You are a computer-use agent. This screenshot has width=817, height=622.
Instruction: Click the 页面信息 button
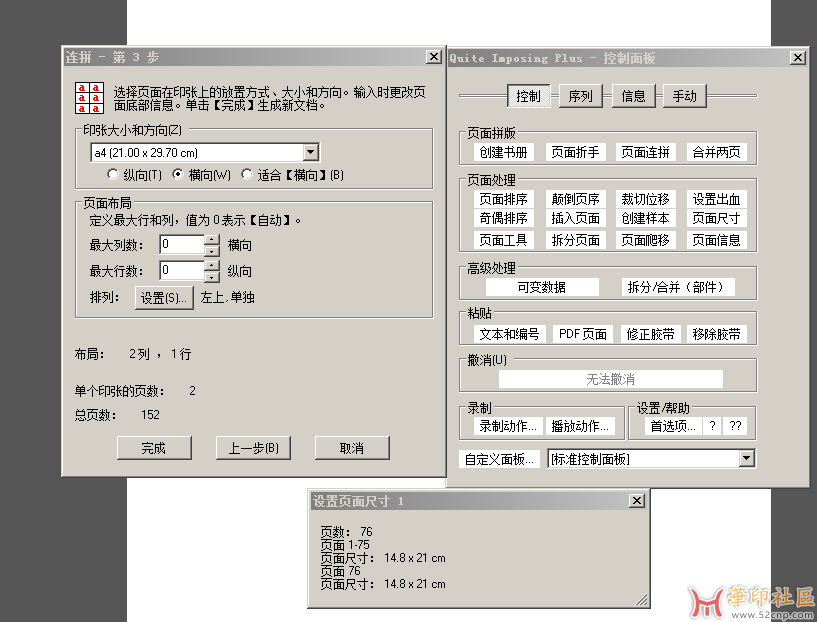pyautogui.click(x=716, y=240)
